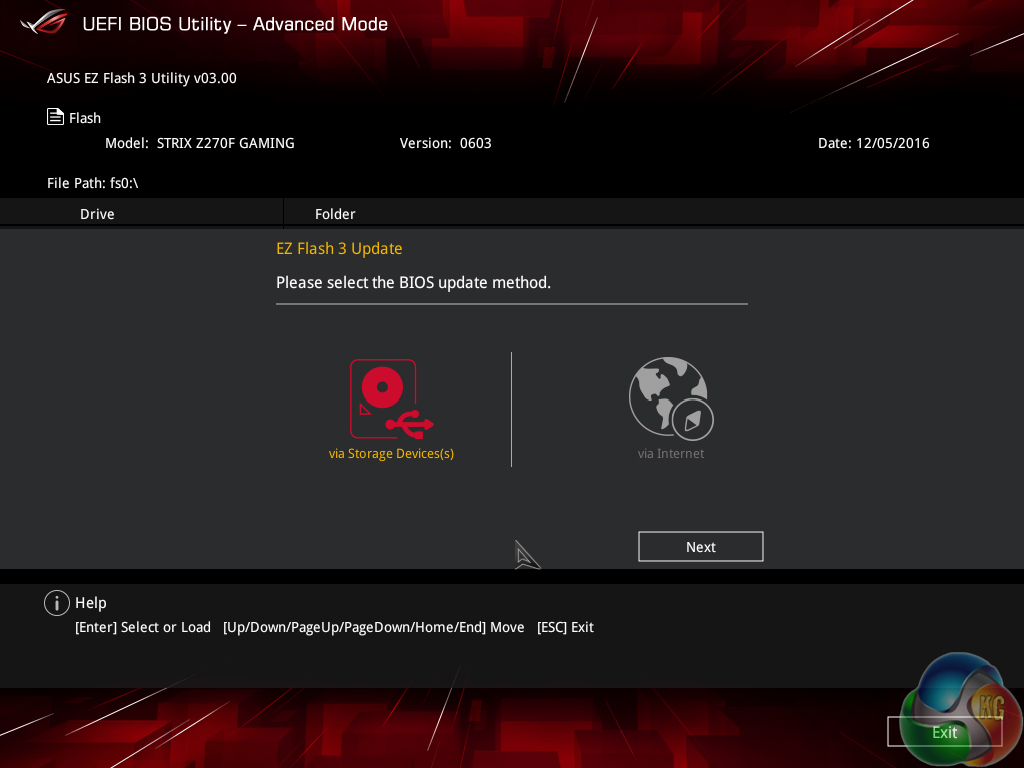Viewport: 1024px width, 768px height.
Task: Click the 'Version: 0603' text
Action: click(445, 143)
